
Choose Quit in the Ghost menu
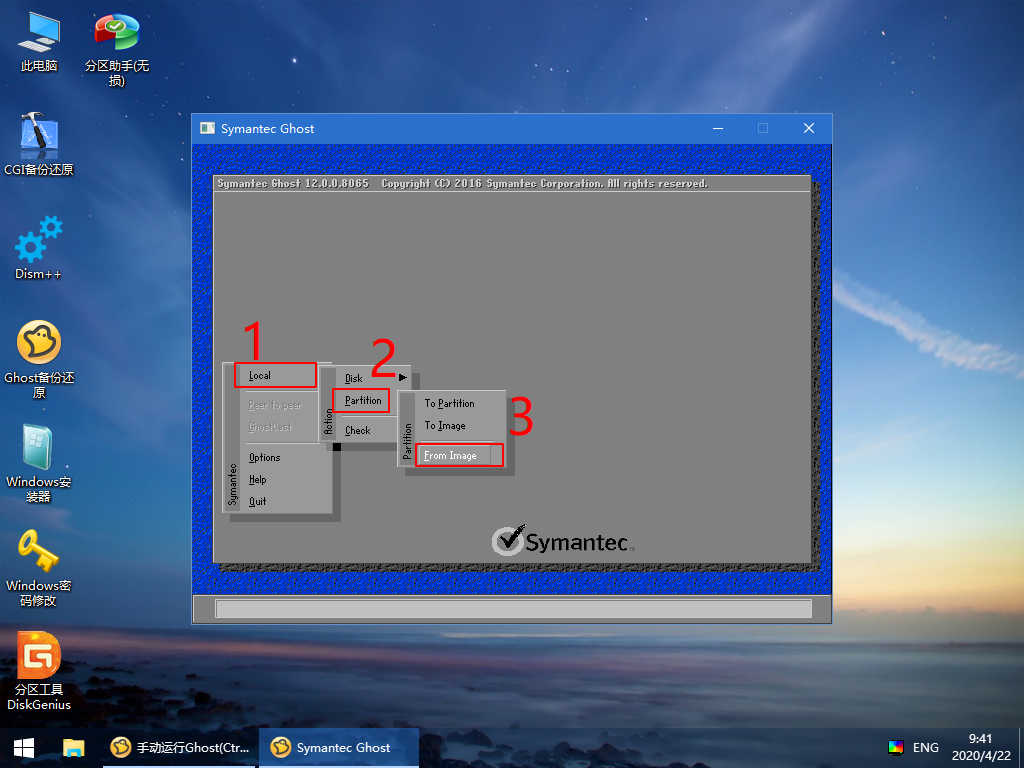257,501
